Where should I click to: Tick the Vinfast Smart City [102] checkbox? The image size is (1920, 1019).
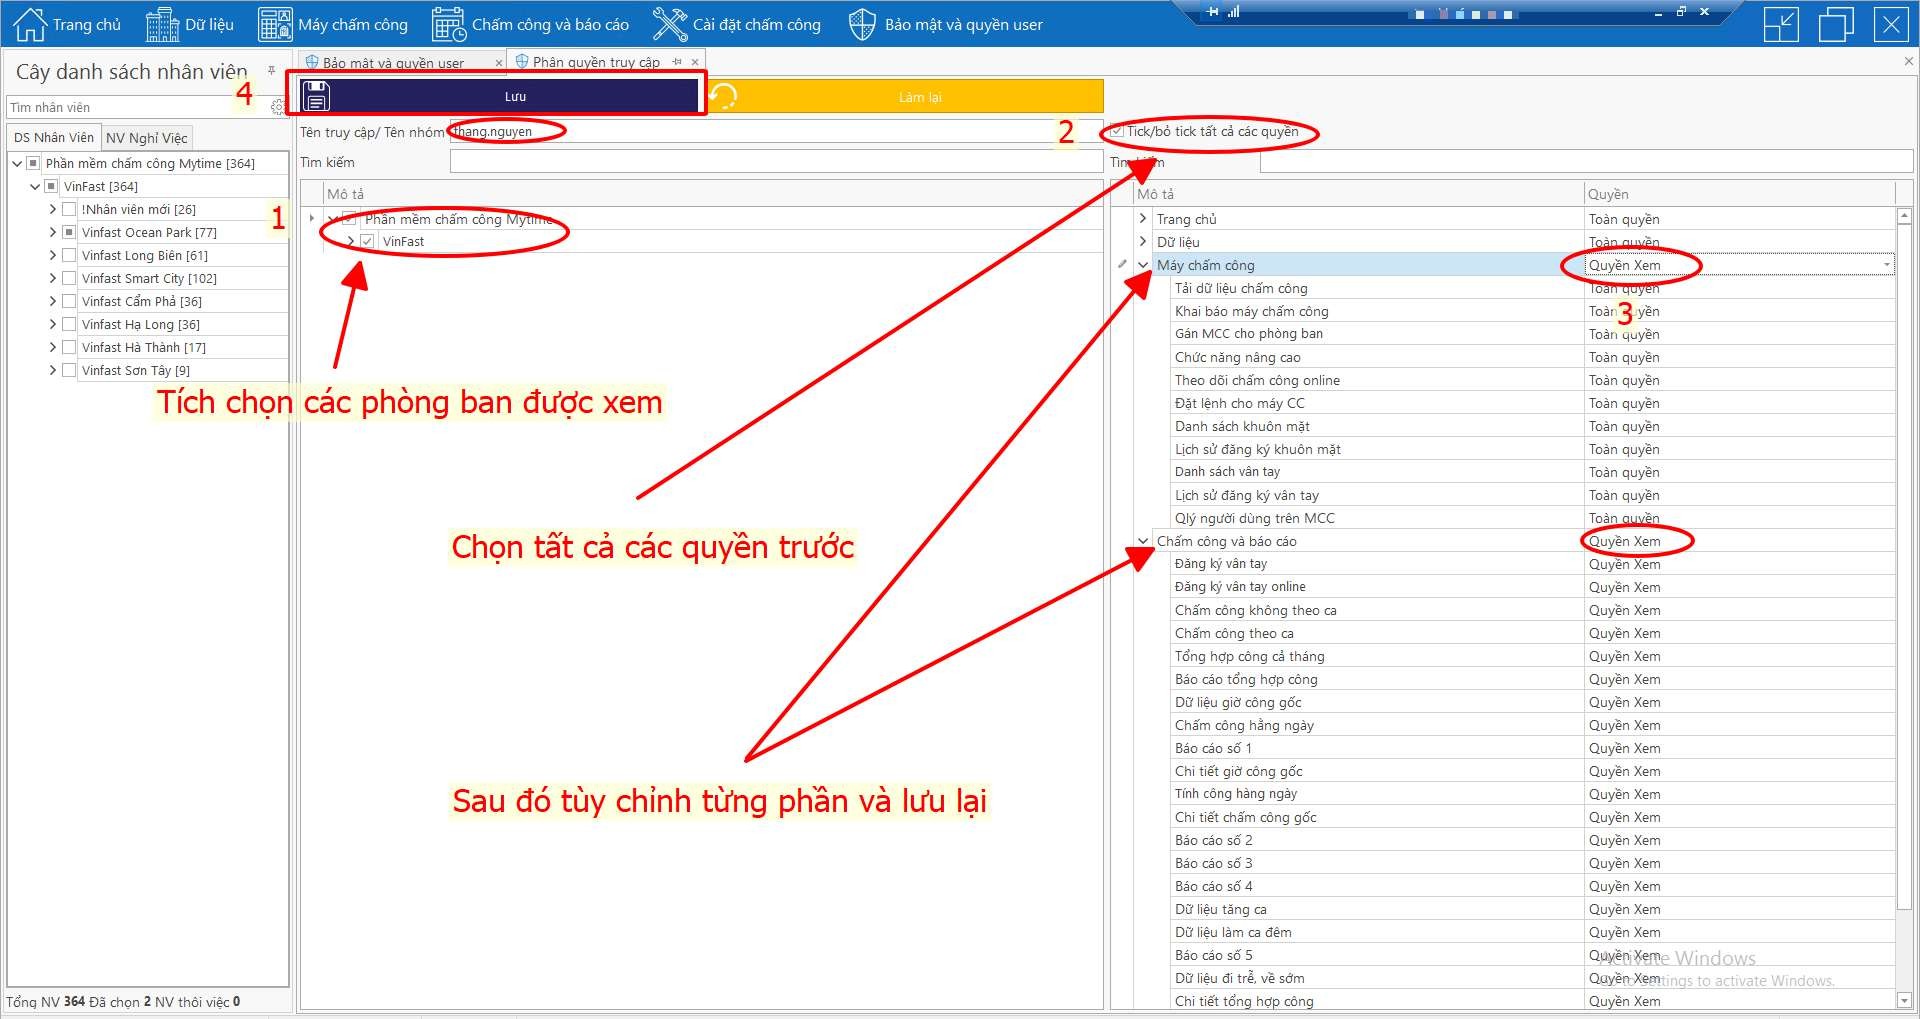69,278
